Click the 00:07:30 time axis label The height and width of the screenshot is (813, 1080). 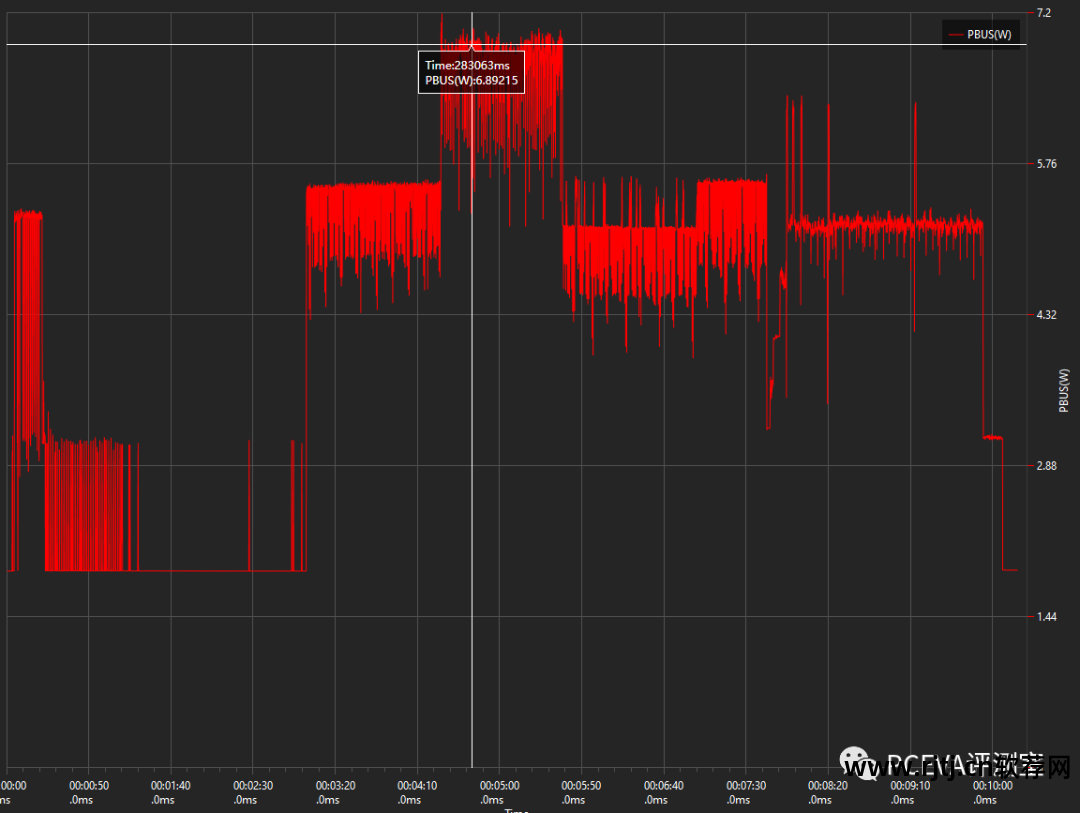click(746, 787)
